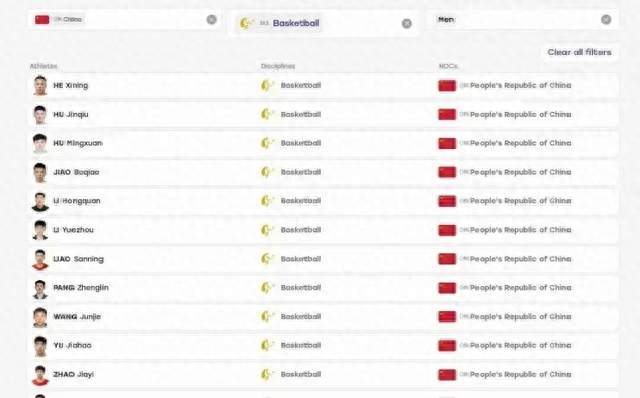640x398 pixels.
Task: Click Basketball label in HE Xining row
Action: [x=301, y=85]
